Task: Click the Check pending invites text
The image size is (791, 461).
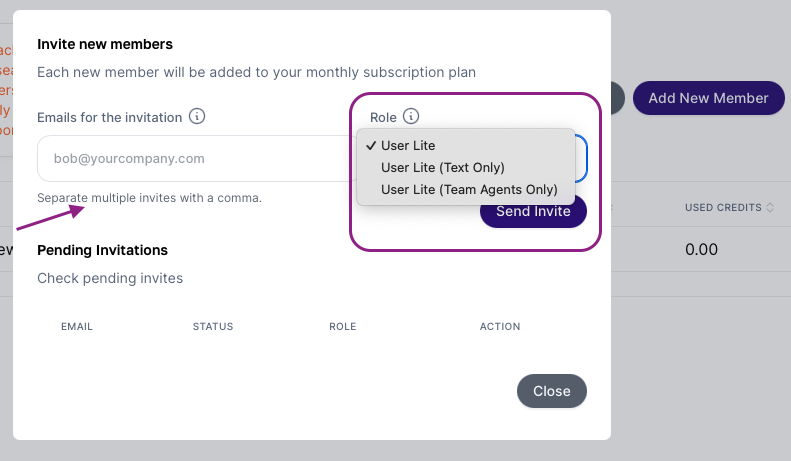Action: (x=110, y=278)
